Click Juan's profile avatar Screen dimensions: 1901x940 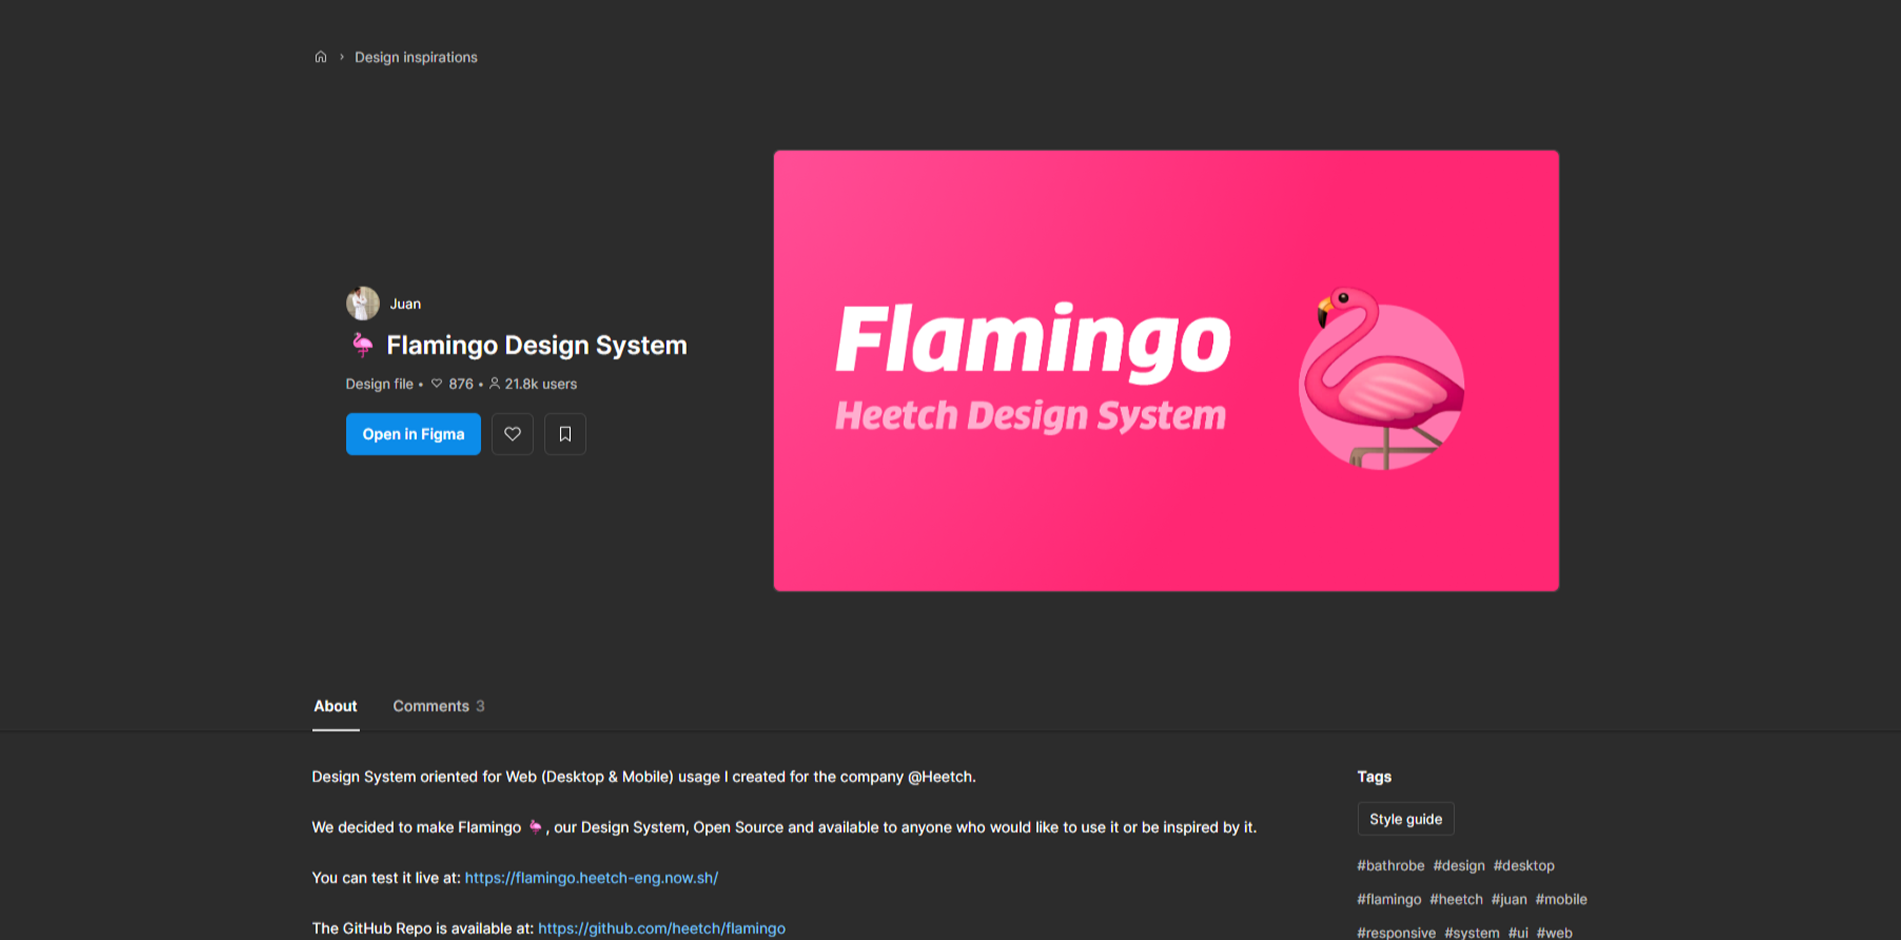[x=362, y=303]
